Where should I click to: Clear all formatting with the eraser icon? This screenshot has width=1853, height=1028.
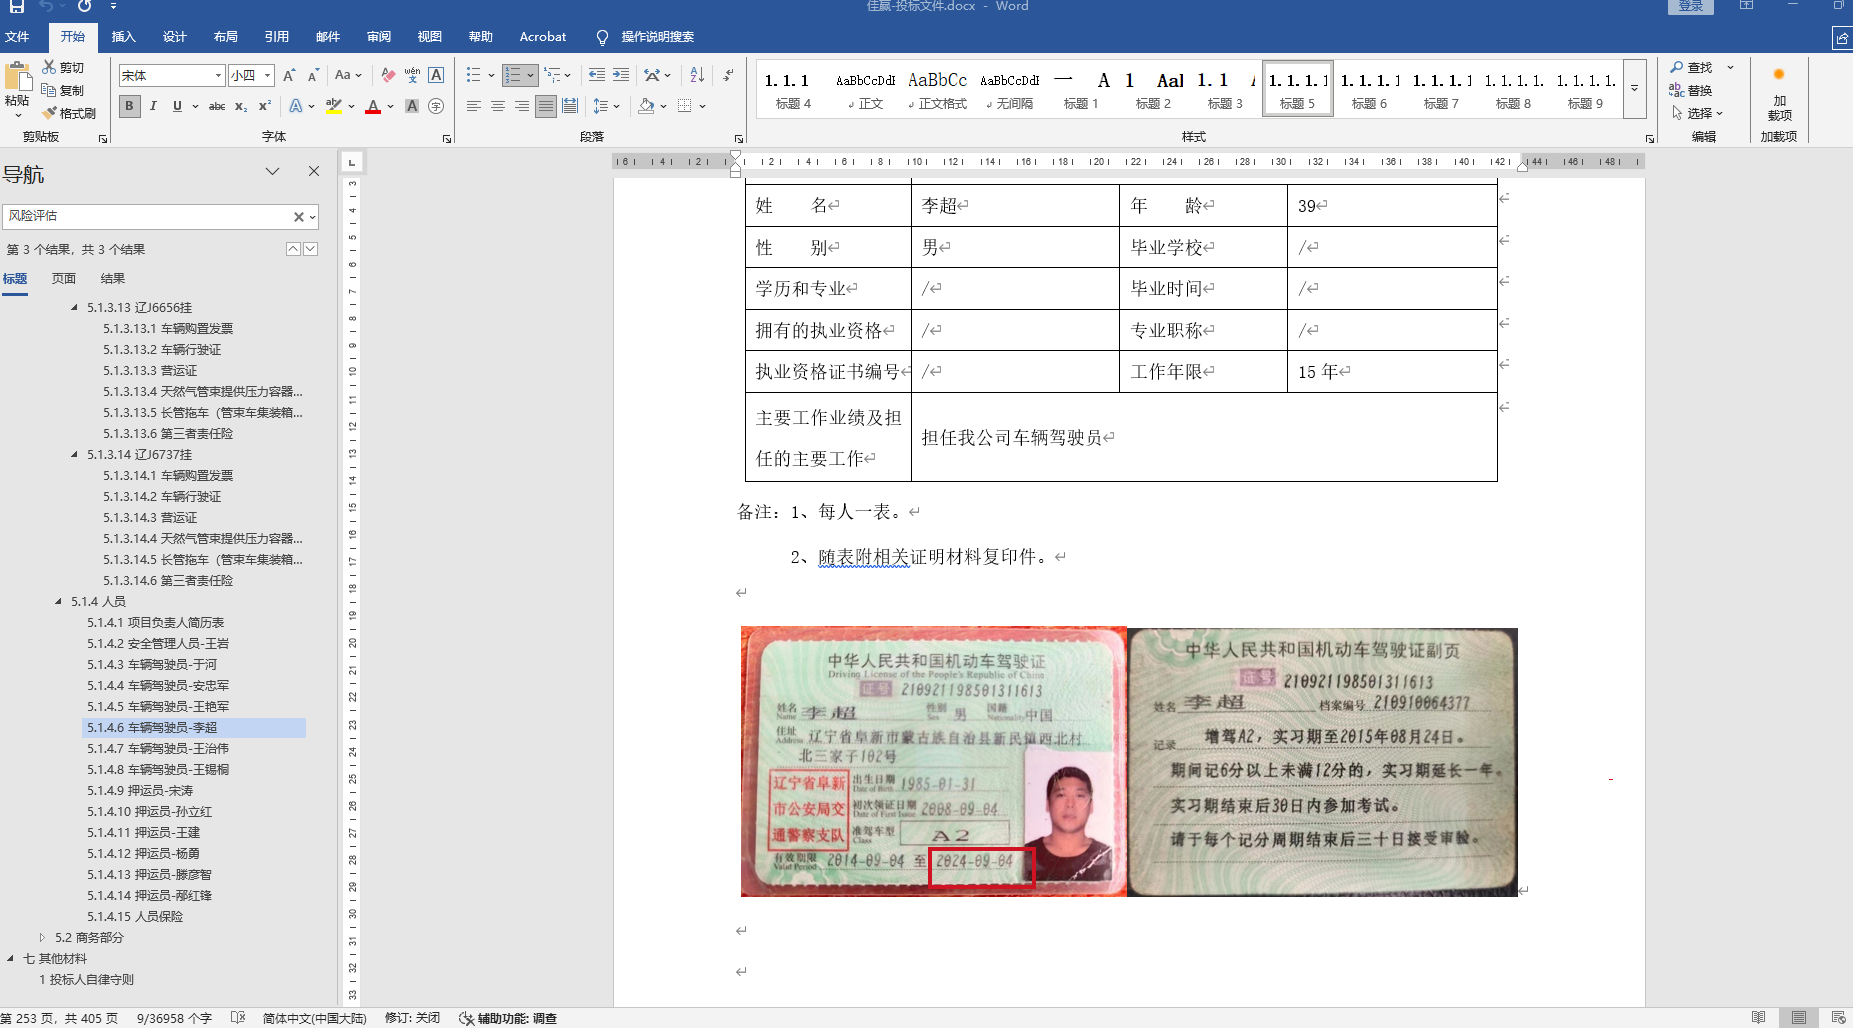coord(388,75)
